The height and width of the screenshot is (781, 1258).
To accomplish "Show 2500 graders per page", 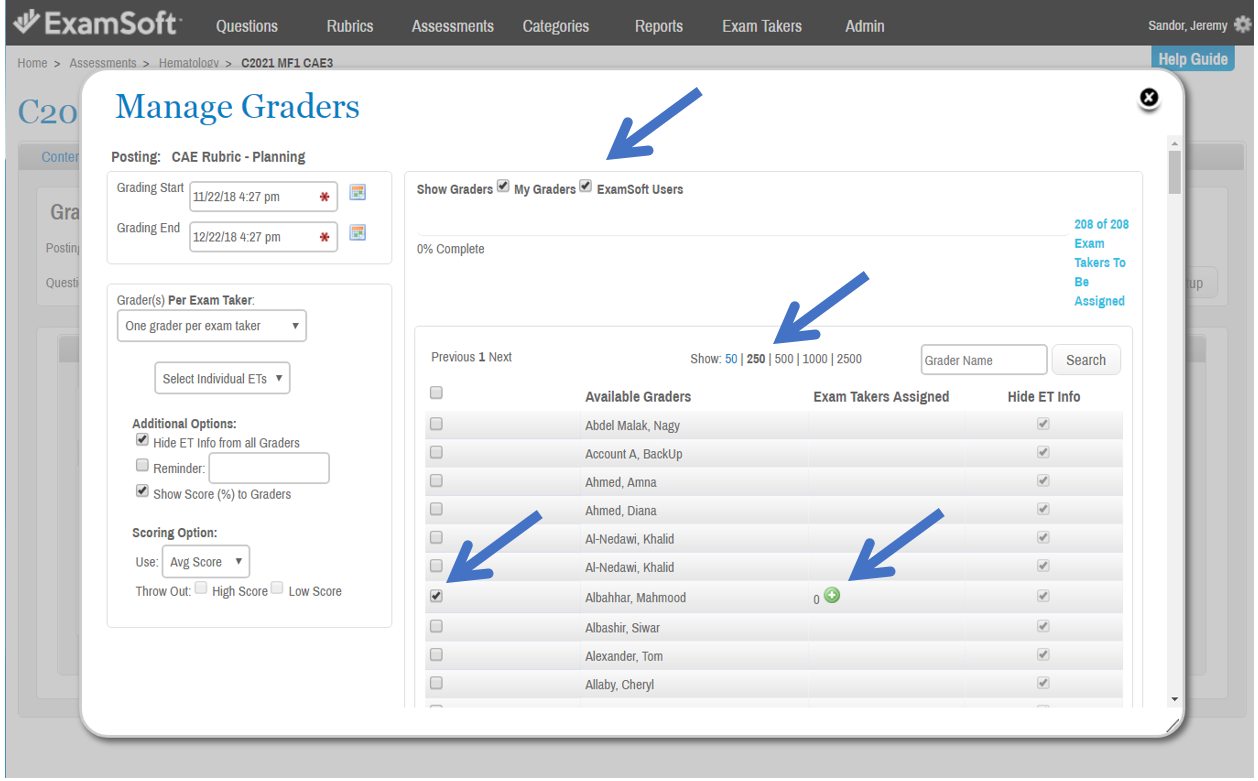I will (x=849, y=359).
